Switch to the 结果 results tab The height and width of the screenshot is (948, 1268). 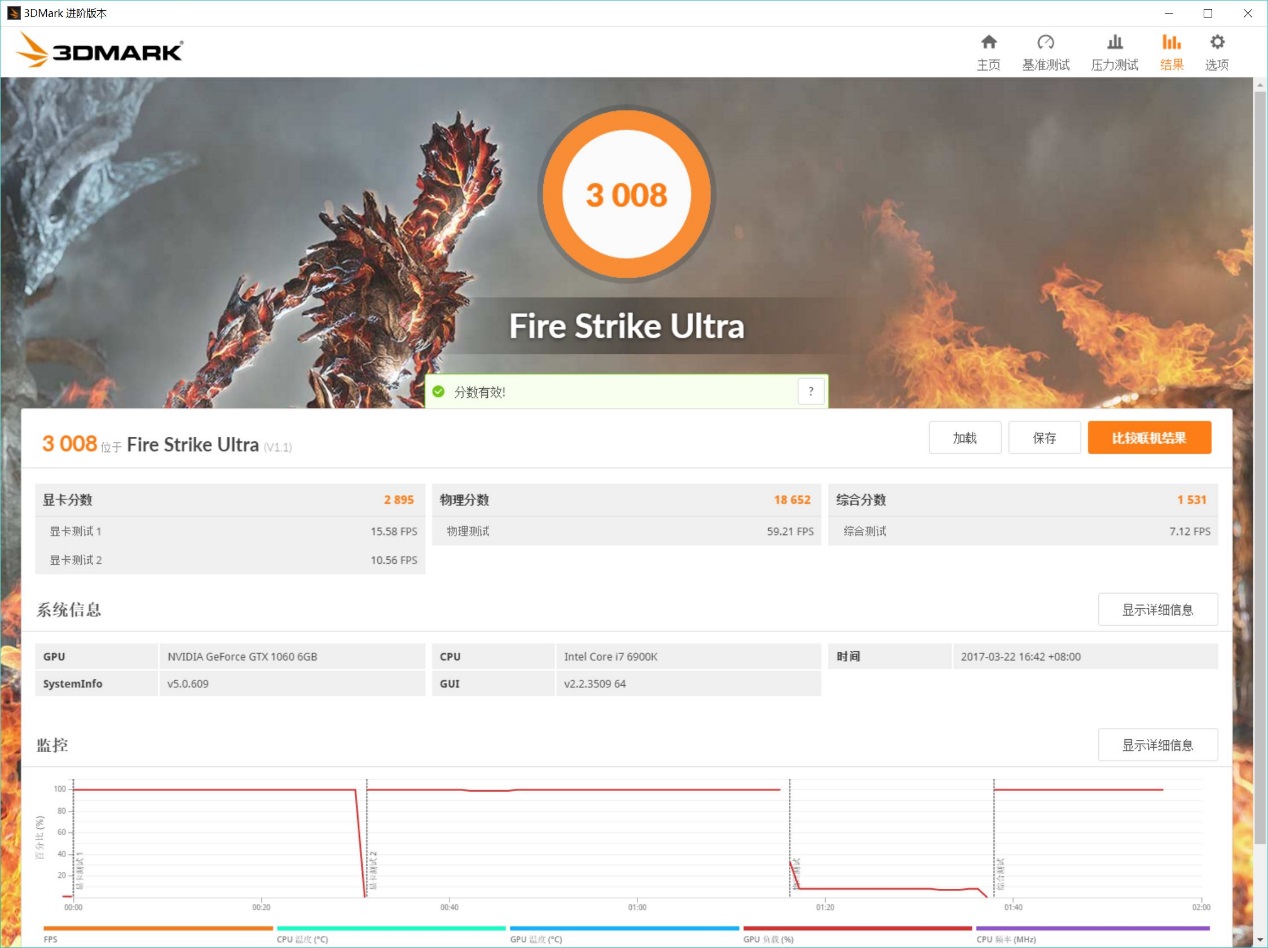coord(1171,52)
